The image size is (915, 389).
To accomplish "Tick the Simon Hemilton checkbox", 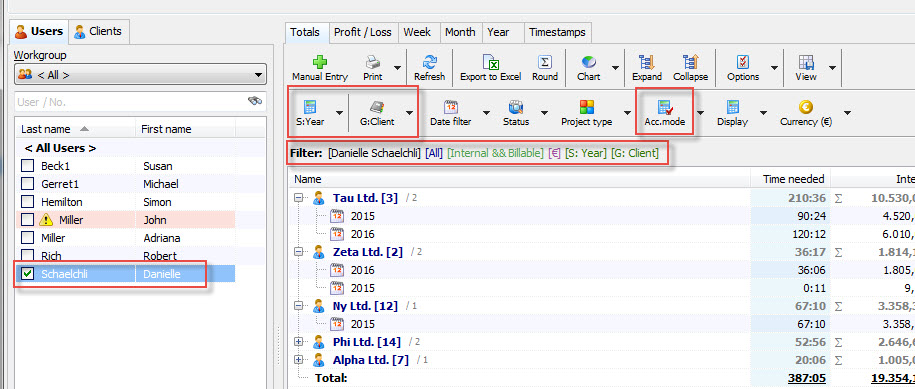I will 27,202.
